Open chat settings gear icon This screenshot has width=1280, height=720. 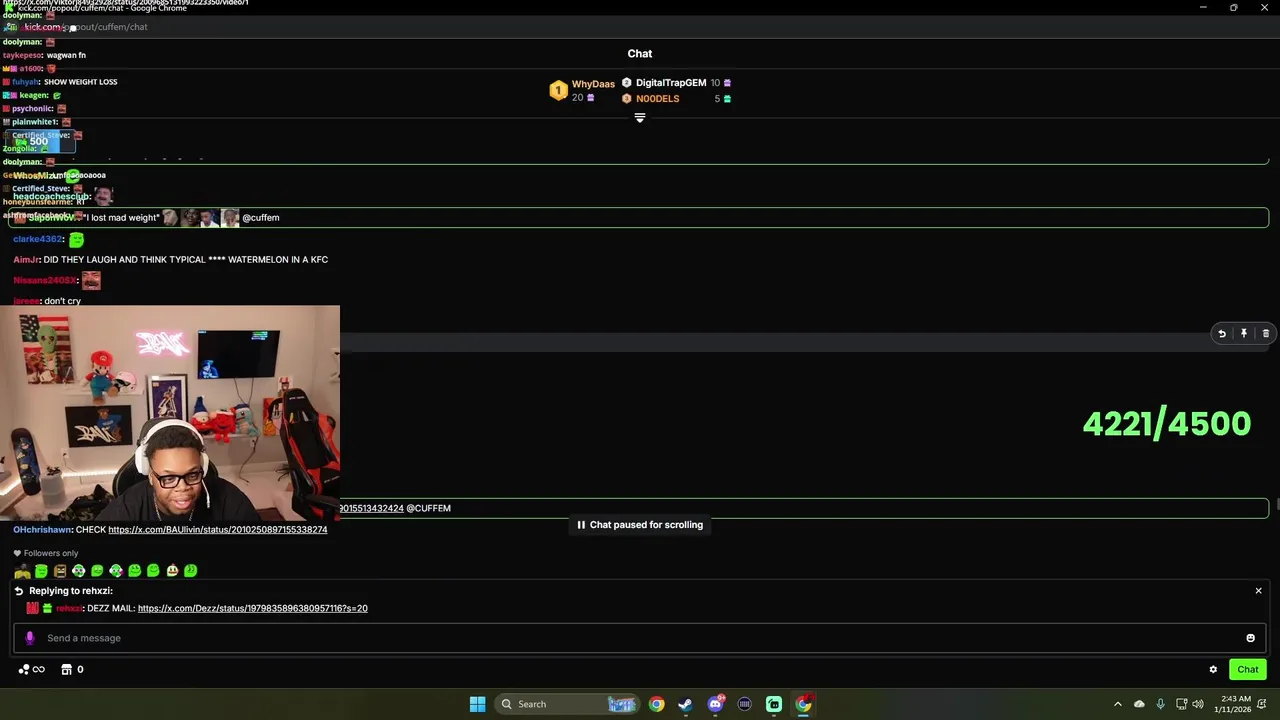[1213, 670]
